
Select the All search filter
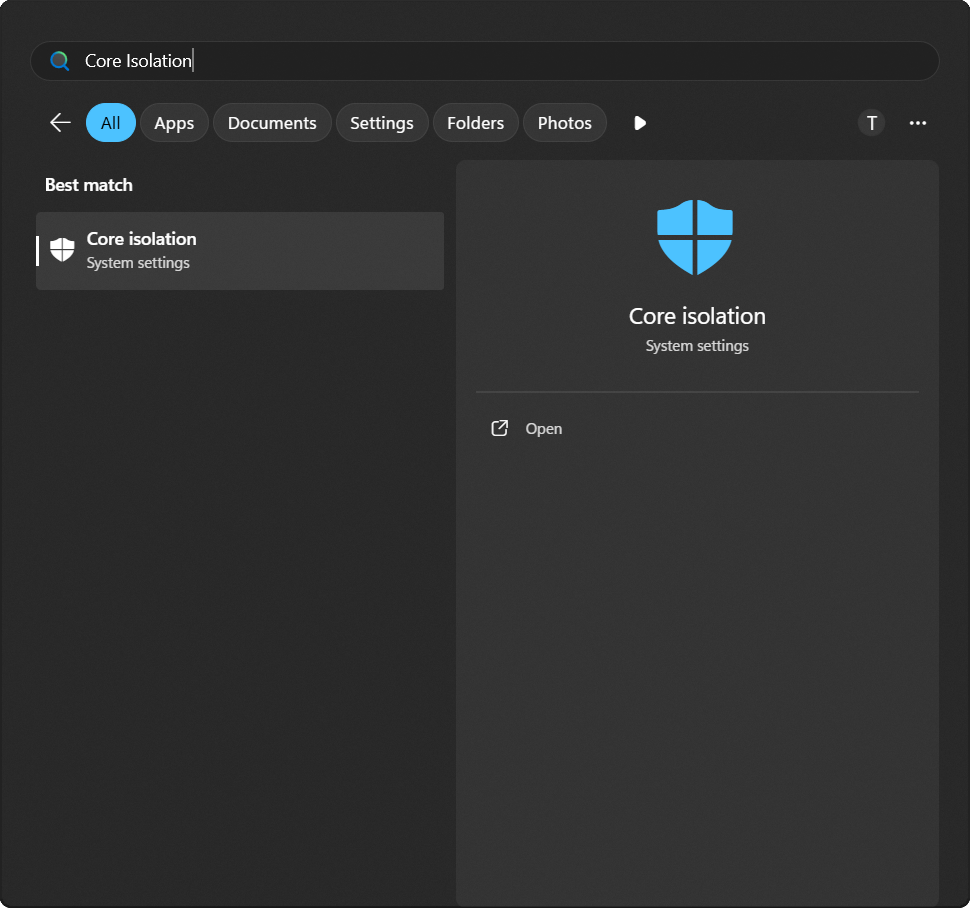click(x=110, y=122)
